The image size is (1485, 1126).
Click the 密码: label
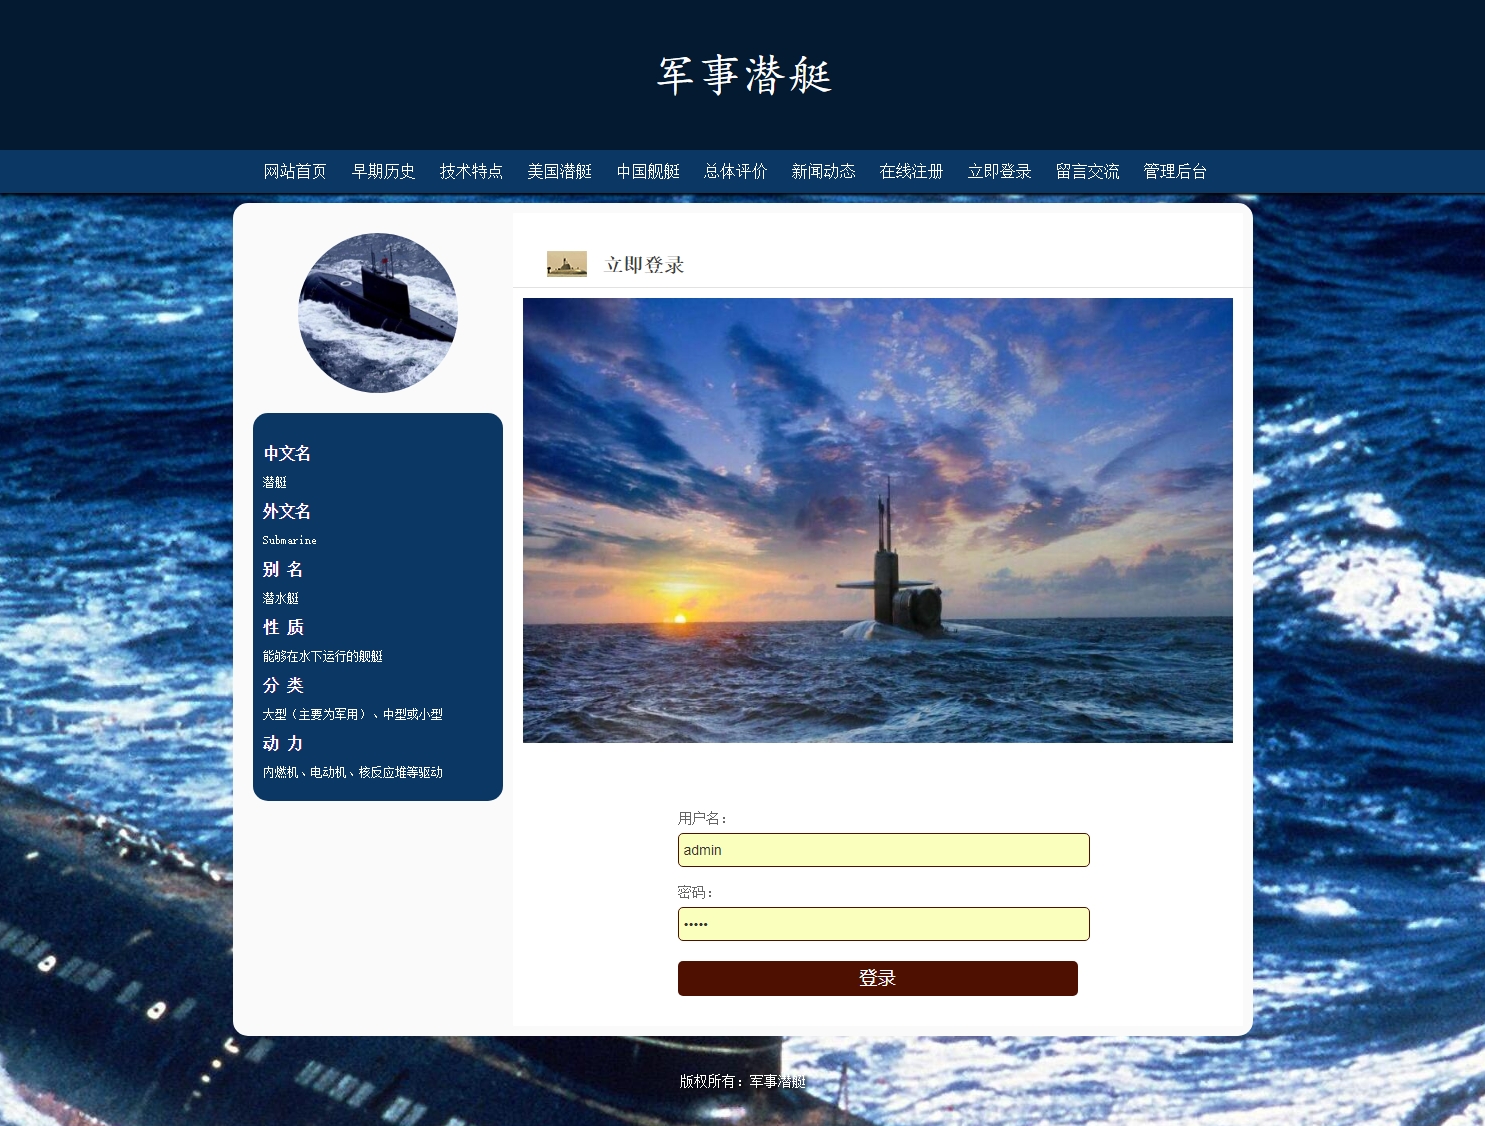coord(696,892)
